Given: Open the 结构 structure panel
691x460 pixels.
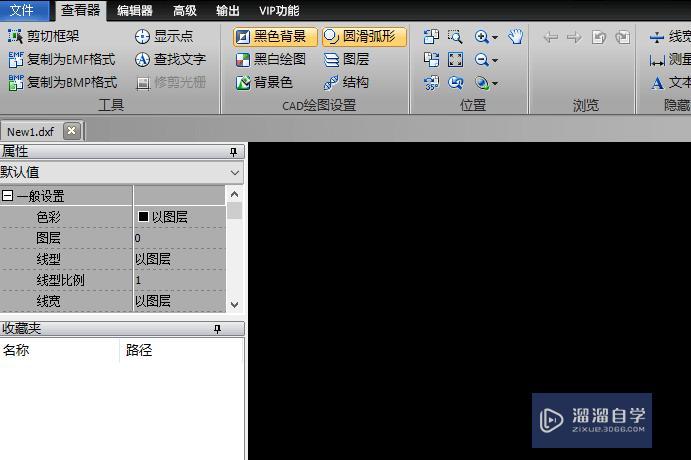Looking at the screenshot, I should [346, 82].
